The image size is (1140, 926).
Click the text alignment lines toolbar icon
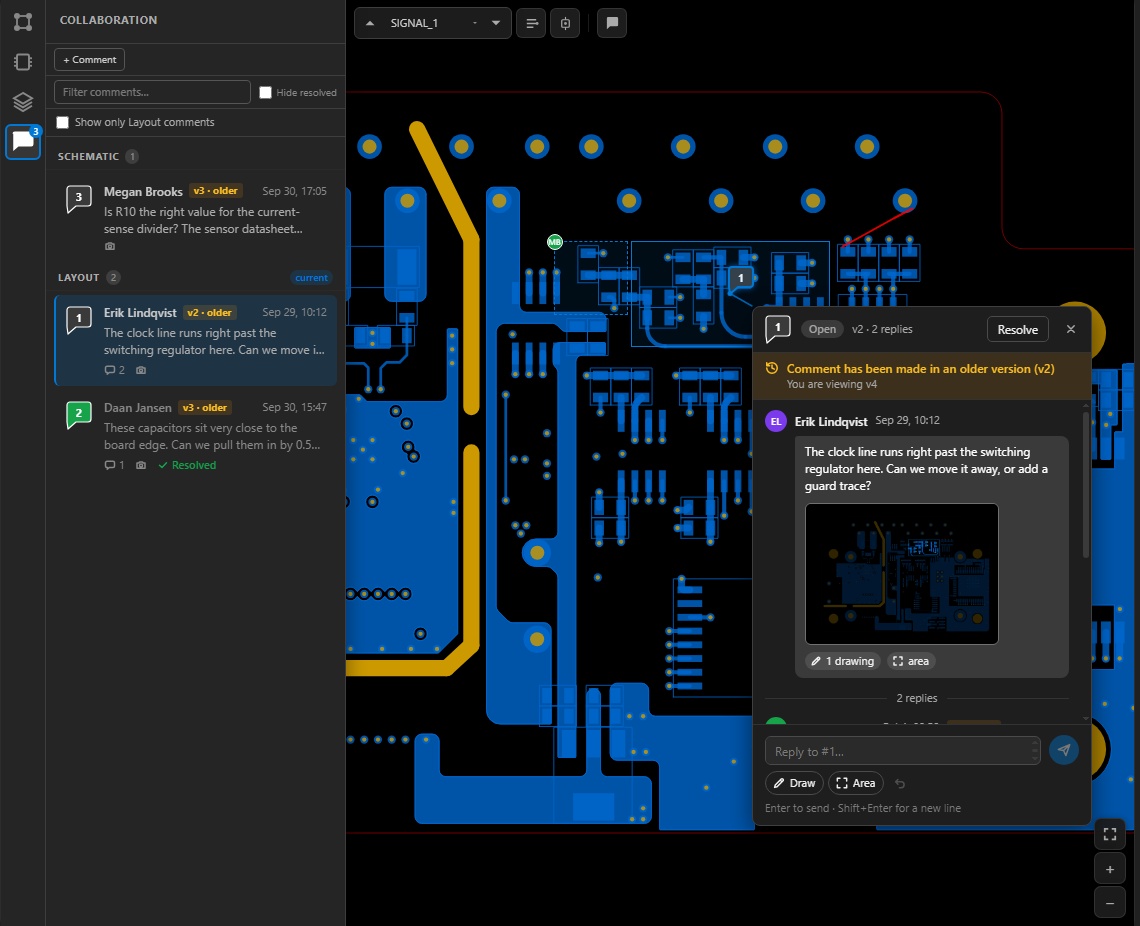click(531, 23)
